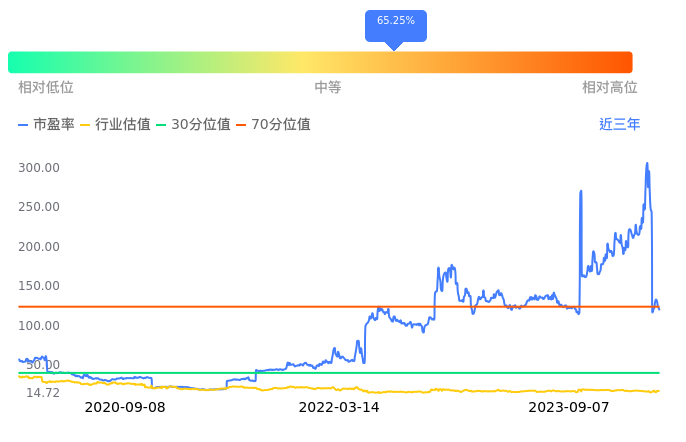Select the 相对高位 label
This screenshot has height=442, width=686.
610,88
